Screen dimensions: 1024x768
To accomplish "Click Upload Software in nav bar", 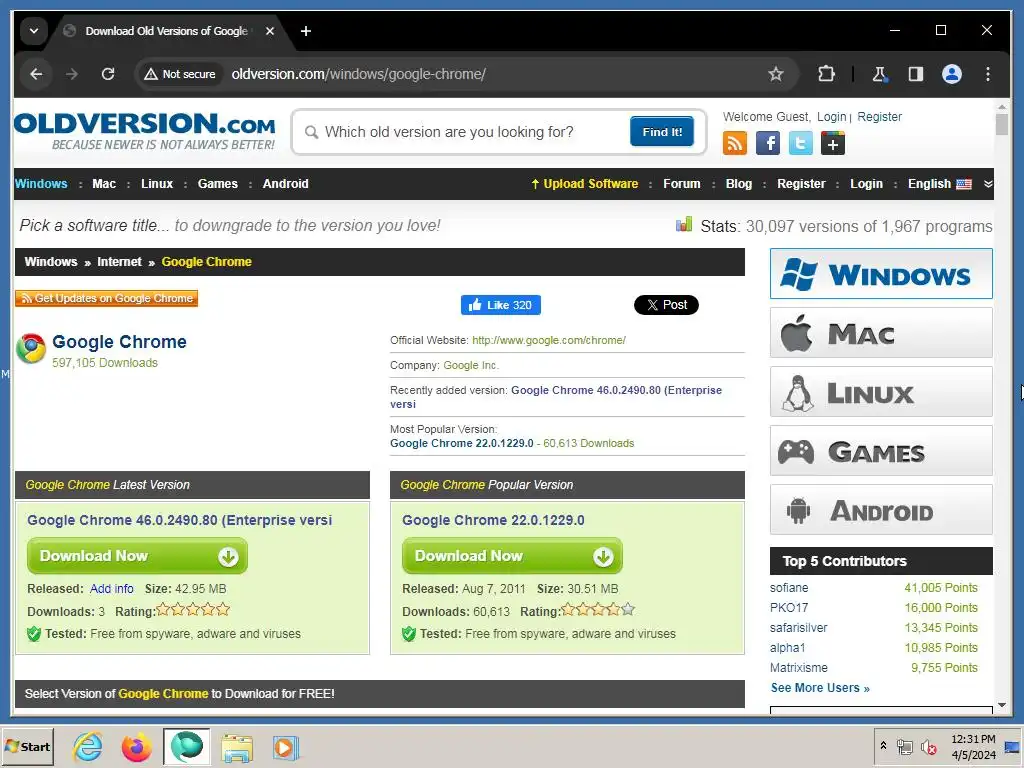I will point(584,184).
